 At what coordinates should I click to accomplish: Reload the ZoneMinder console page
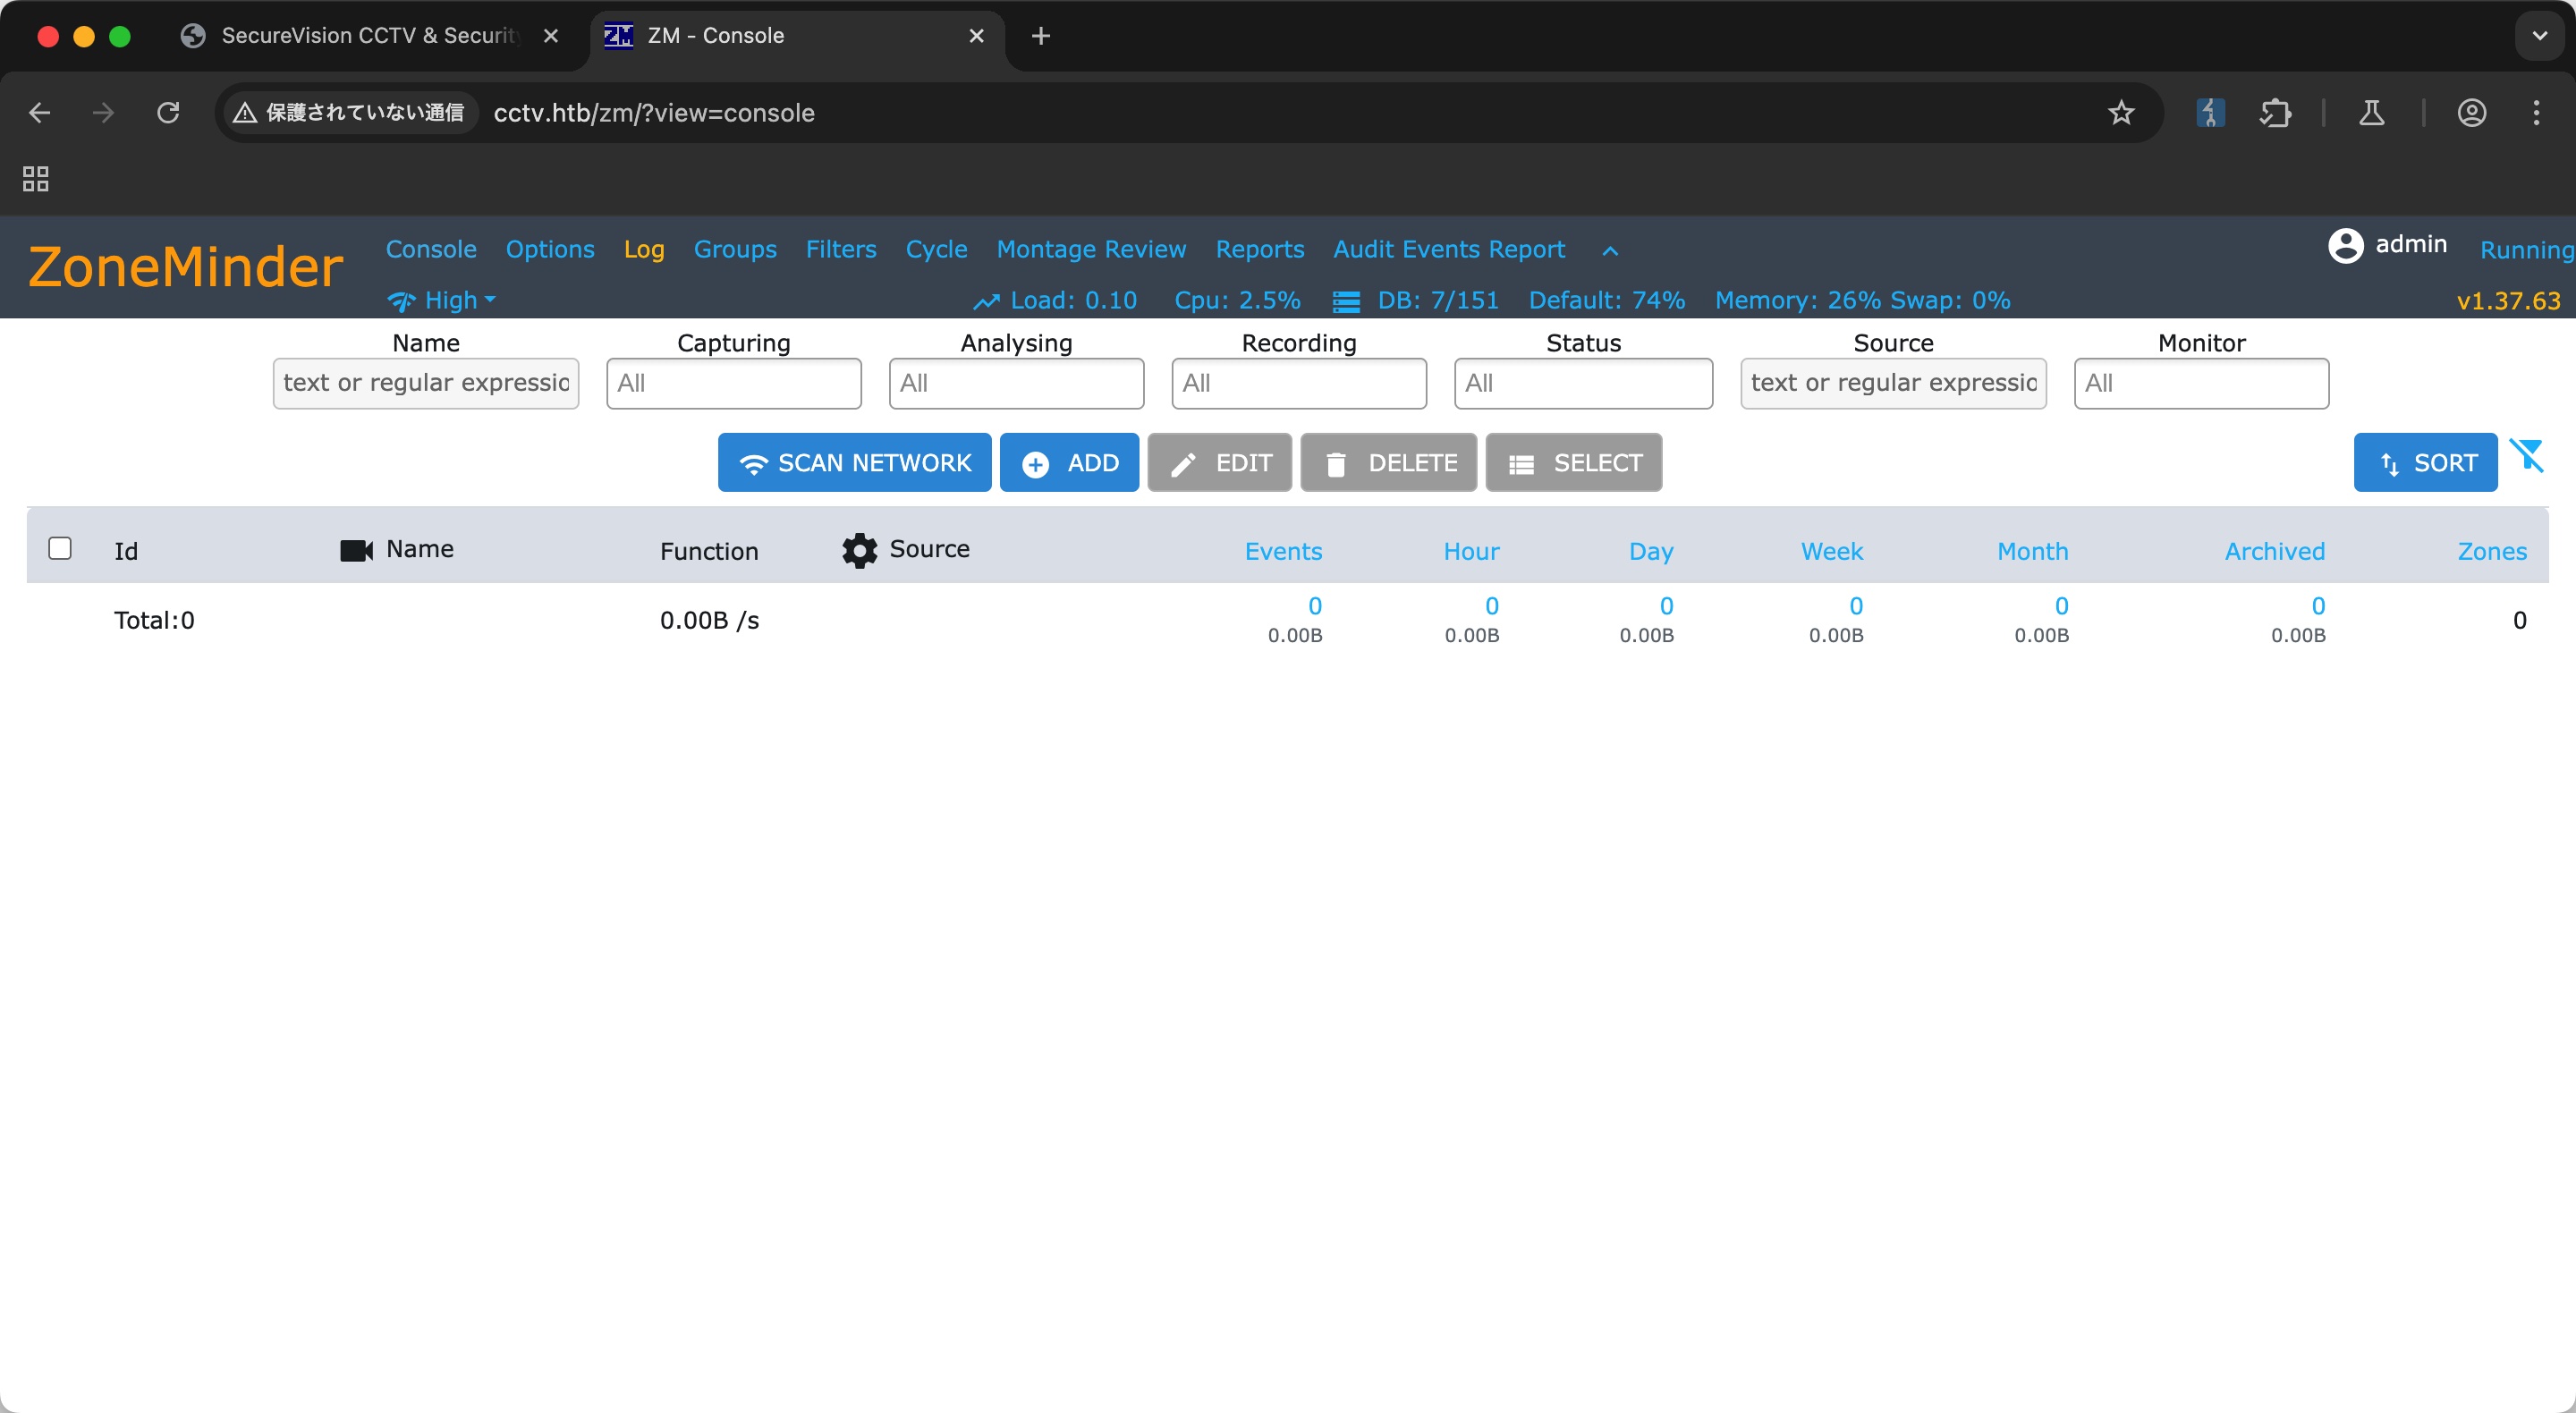point(168,113)
